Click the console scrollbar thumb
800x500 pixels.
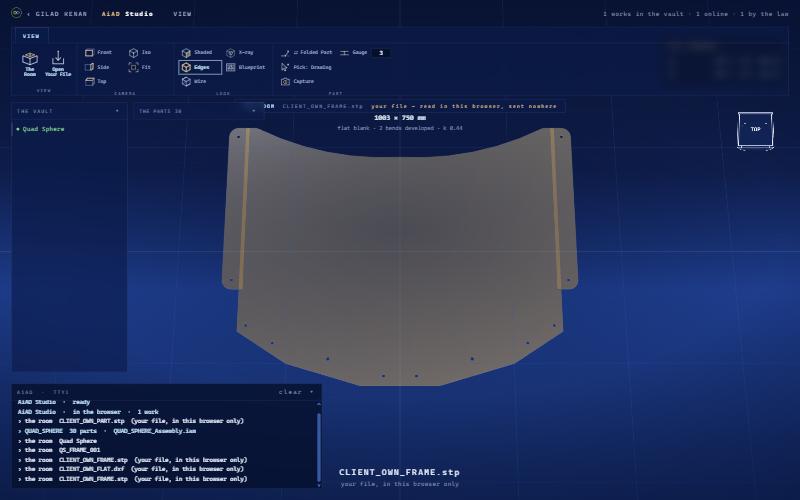tap(319, 446)
